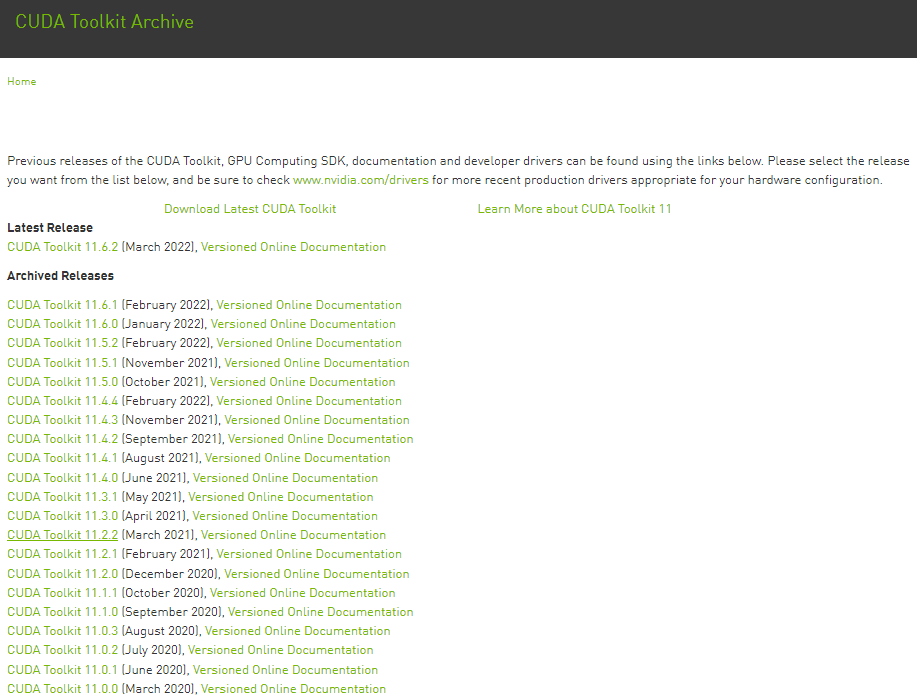Open CUDA Toolkit 11.0.1 link

63,670
